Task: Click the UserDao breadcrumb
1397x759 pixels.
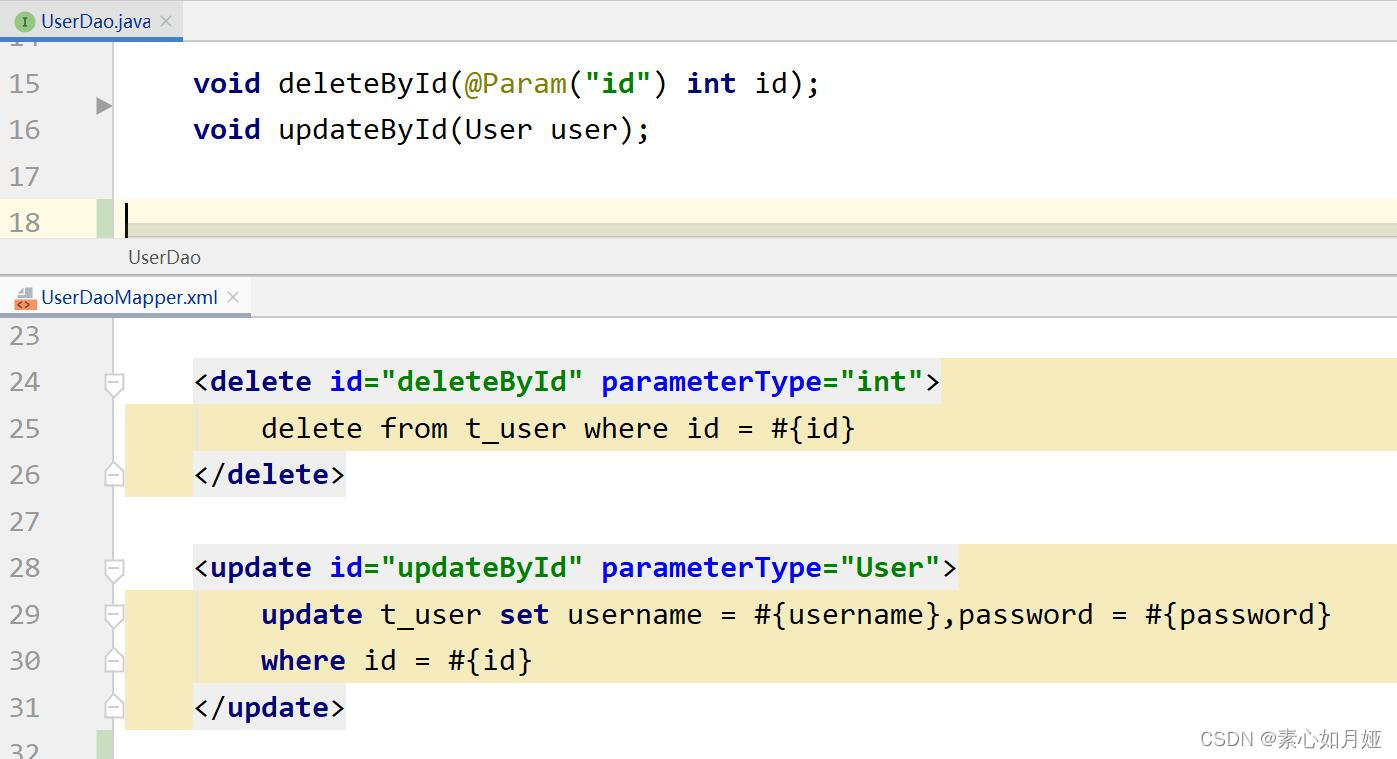Action: (164, 257)
